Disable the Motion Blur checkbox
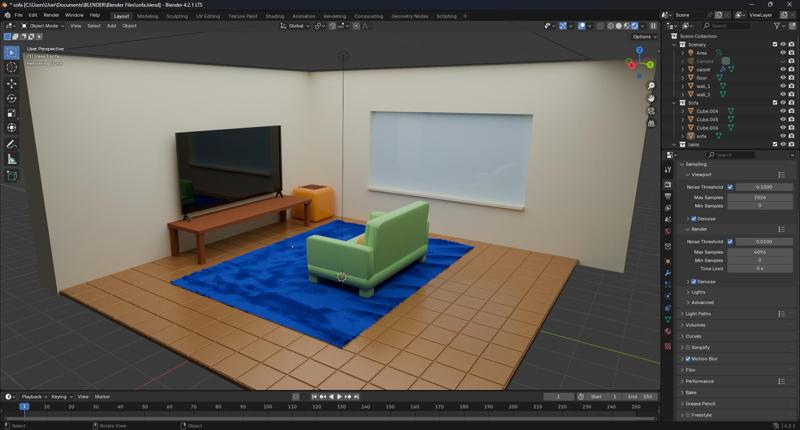800x430 pixels. coord(689,358)
